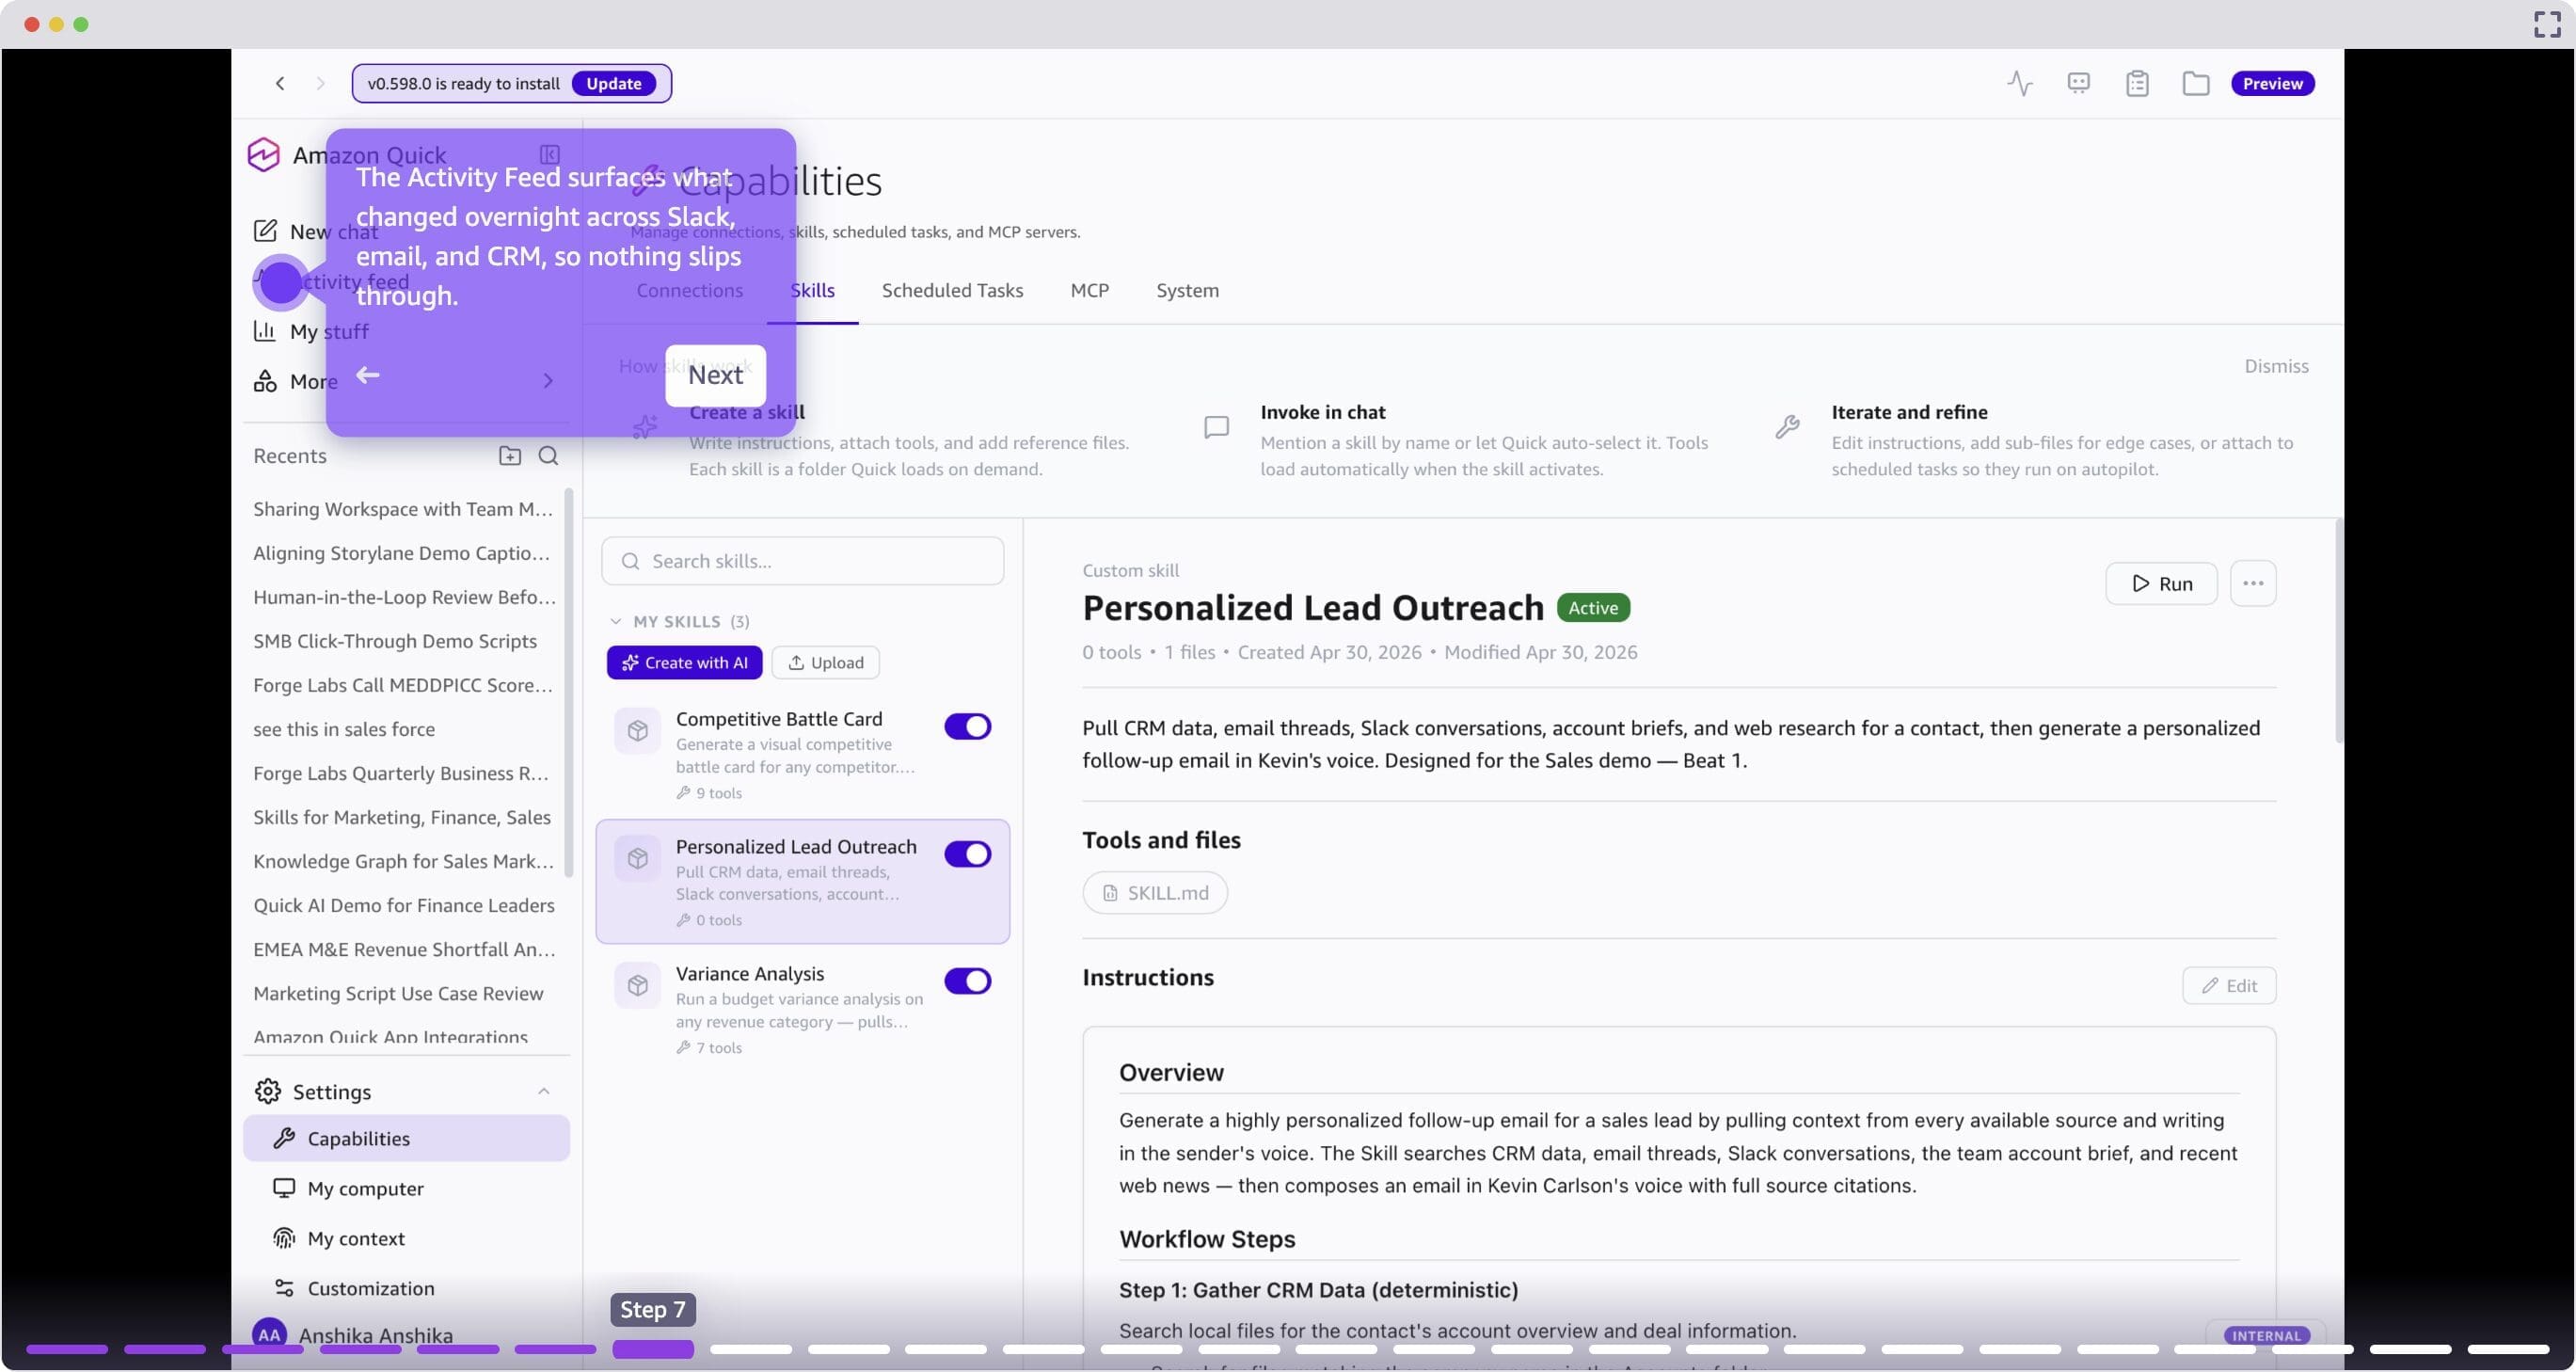Screen dimensions: 2576x1372
Task: Click Update to install v0.598.0
Action: [x=613, y=83]
